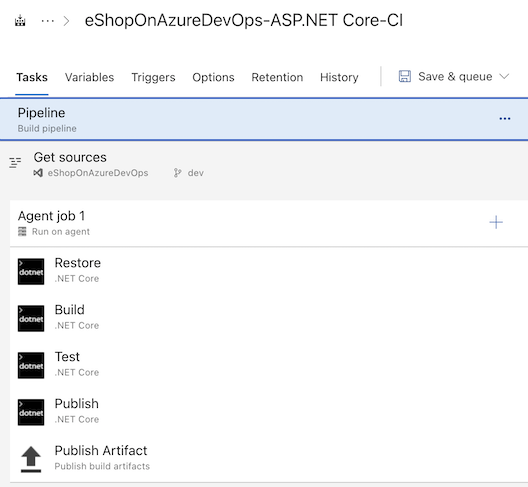528x487 pixels.
Task: Click the Get sources list icon
Action: [15, 162]
